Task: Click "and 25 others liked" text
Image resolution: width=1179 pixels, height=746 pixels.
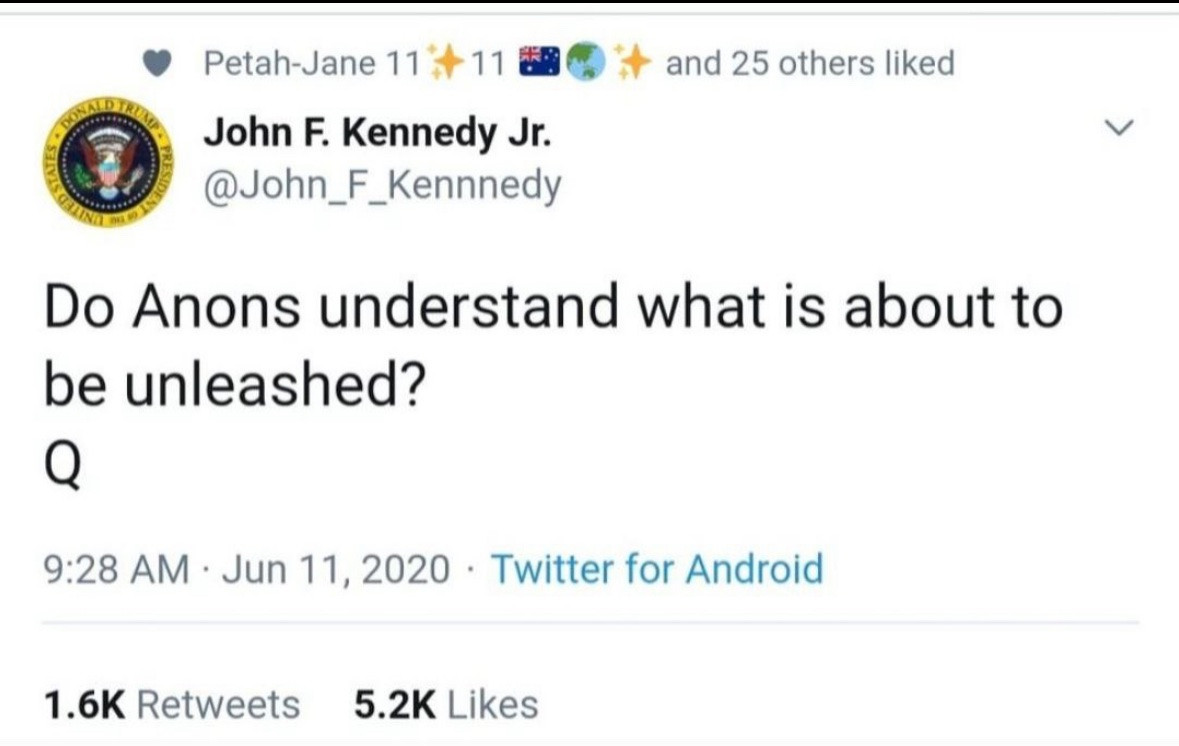Action: click(810, 64)
